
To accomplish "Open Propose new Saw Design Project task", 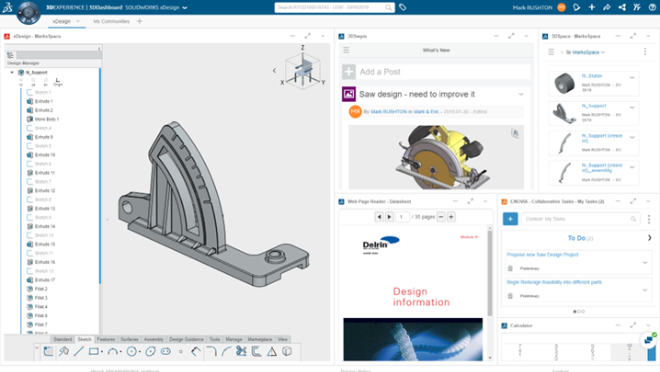I will click(x=543, y=255).
